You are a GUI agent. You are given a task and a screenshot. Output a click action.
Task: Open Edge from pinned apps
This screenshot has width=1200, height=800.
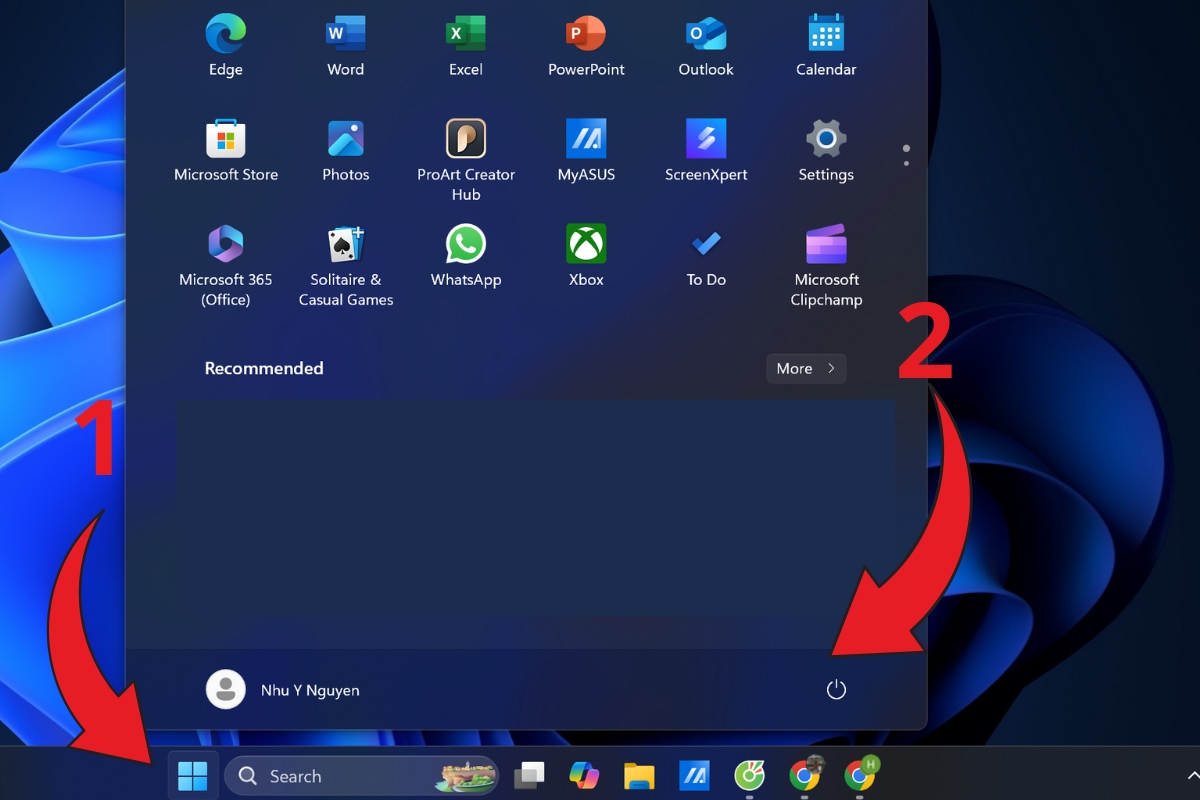pos(226,45)
